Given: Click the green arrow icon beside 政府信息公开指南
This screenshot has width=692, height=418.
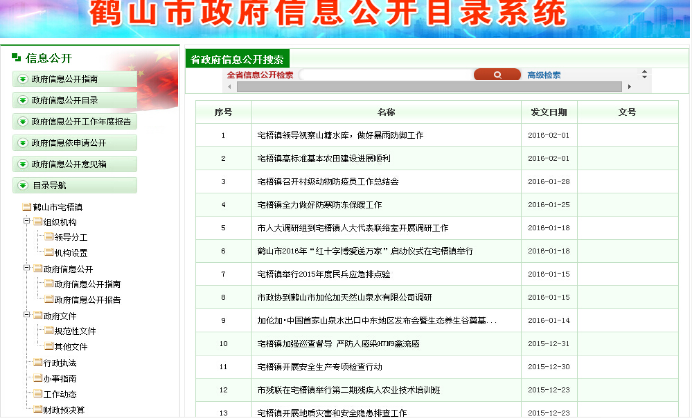Looking at the screenshot, I should pos(23,79).
